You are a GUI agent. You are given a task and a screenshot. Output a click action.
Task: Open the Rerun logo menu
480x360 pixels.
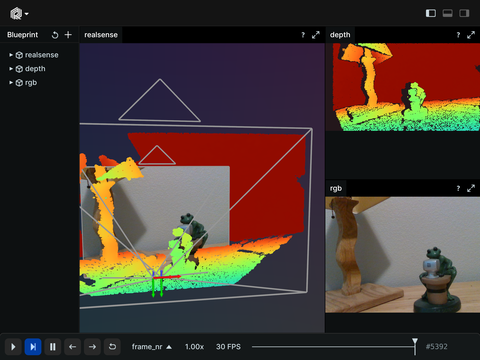19,14
